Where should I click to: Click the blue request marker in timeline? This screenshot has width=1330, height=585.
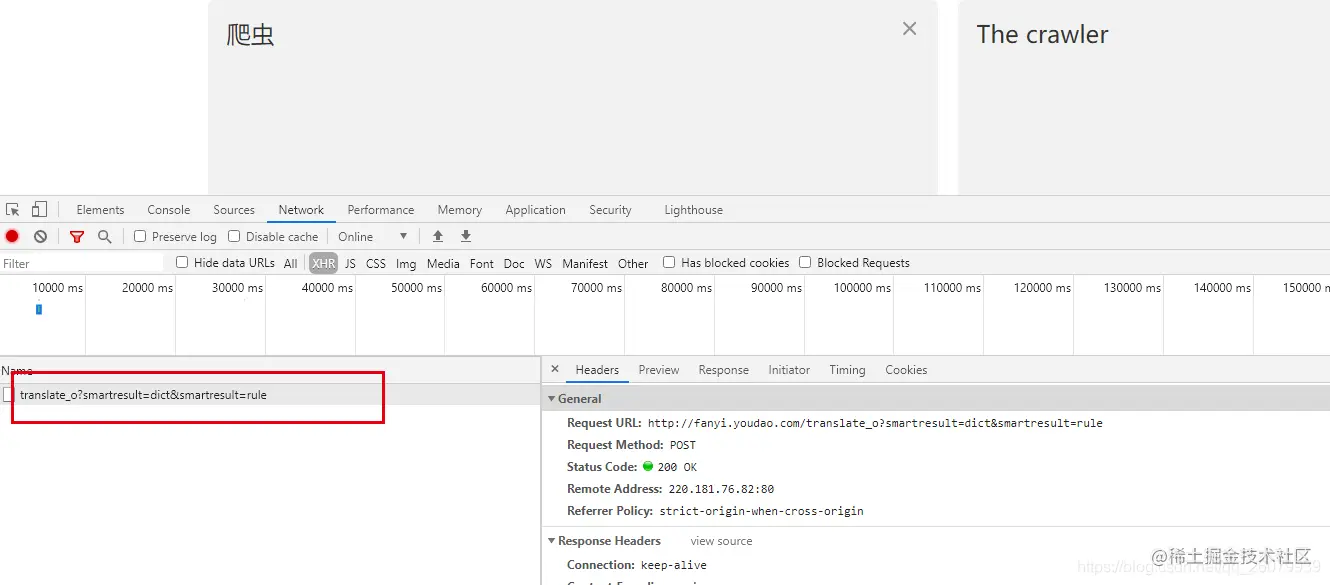[x=39, y=309]
